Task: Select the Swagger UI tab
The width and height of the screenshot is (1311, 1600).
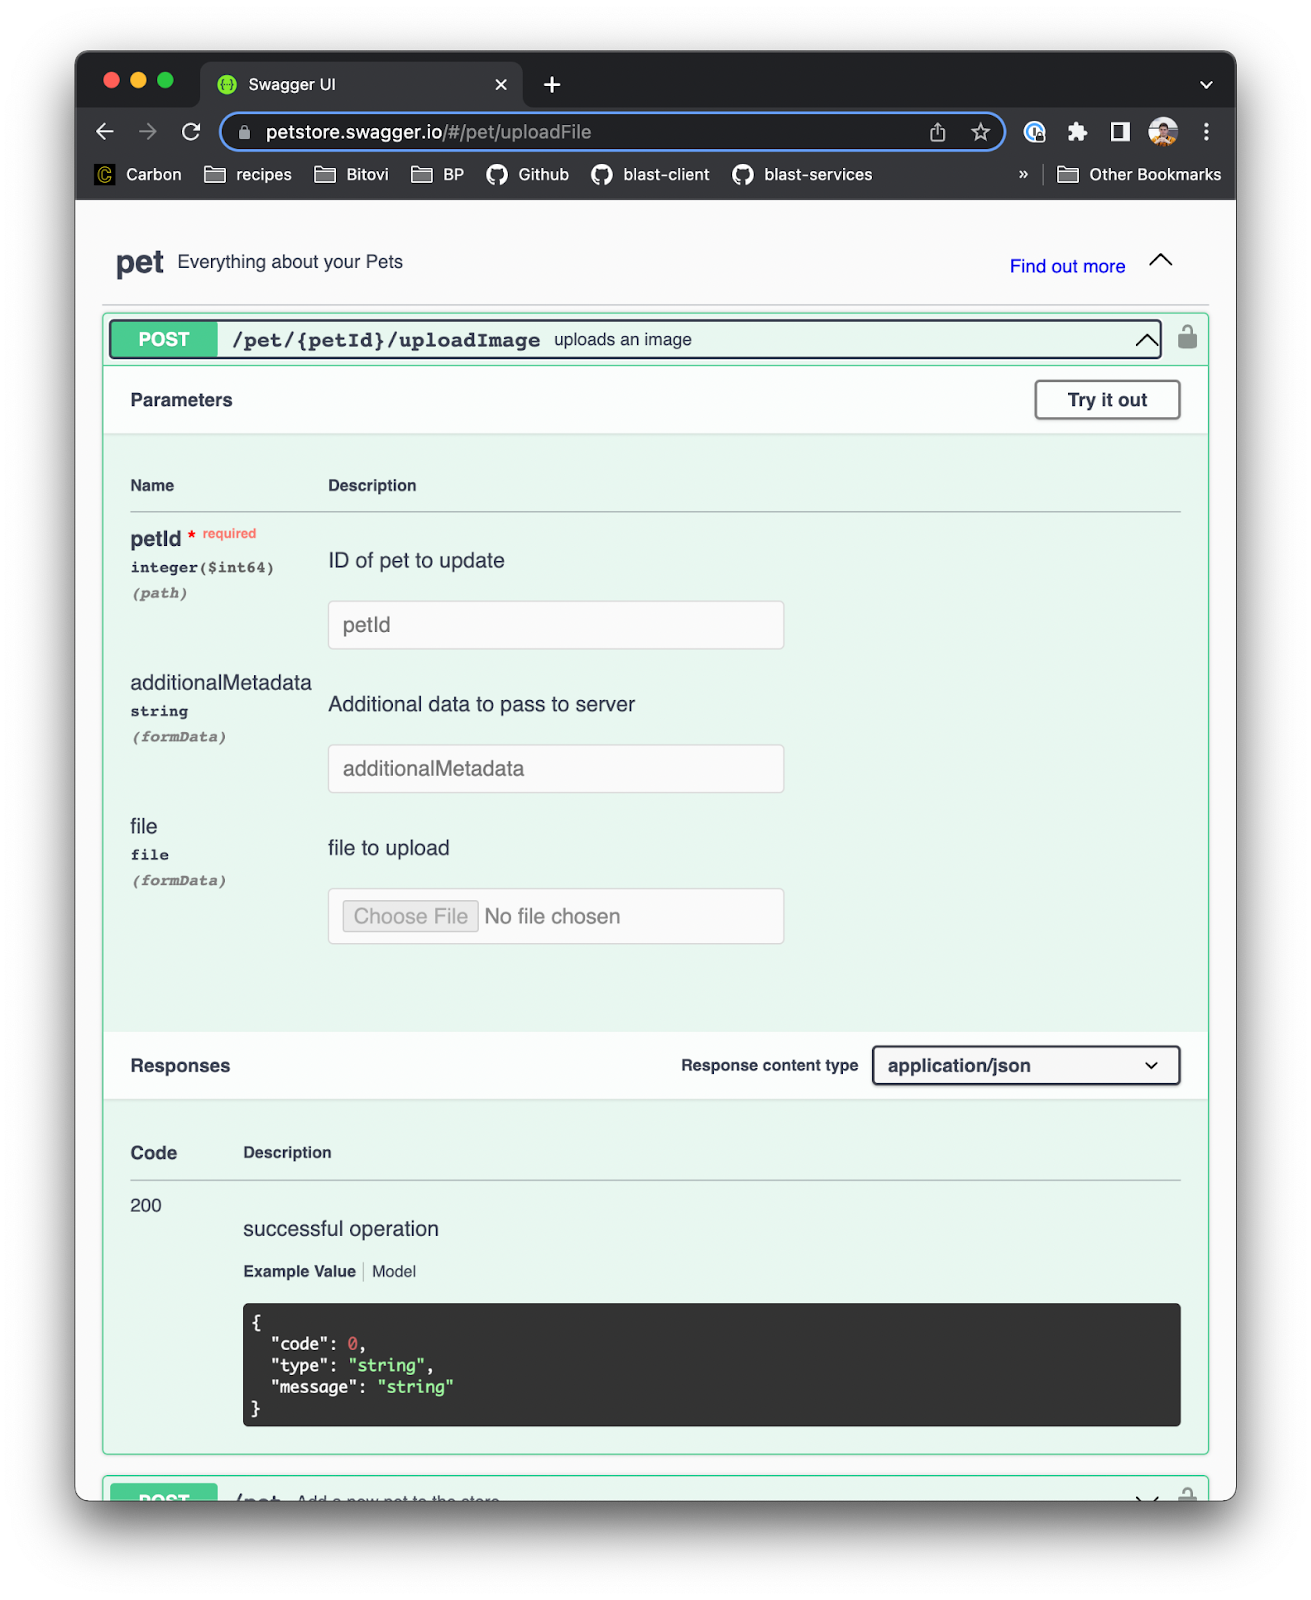Action: click(362, 85)
